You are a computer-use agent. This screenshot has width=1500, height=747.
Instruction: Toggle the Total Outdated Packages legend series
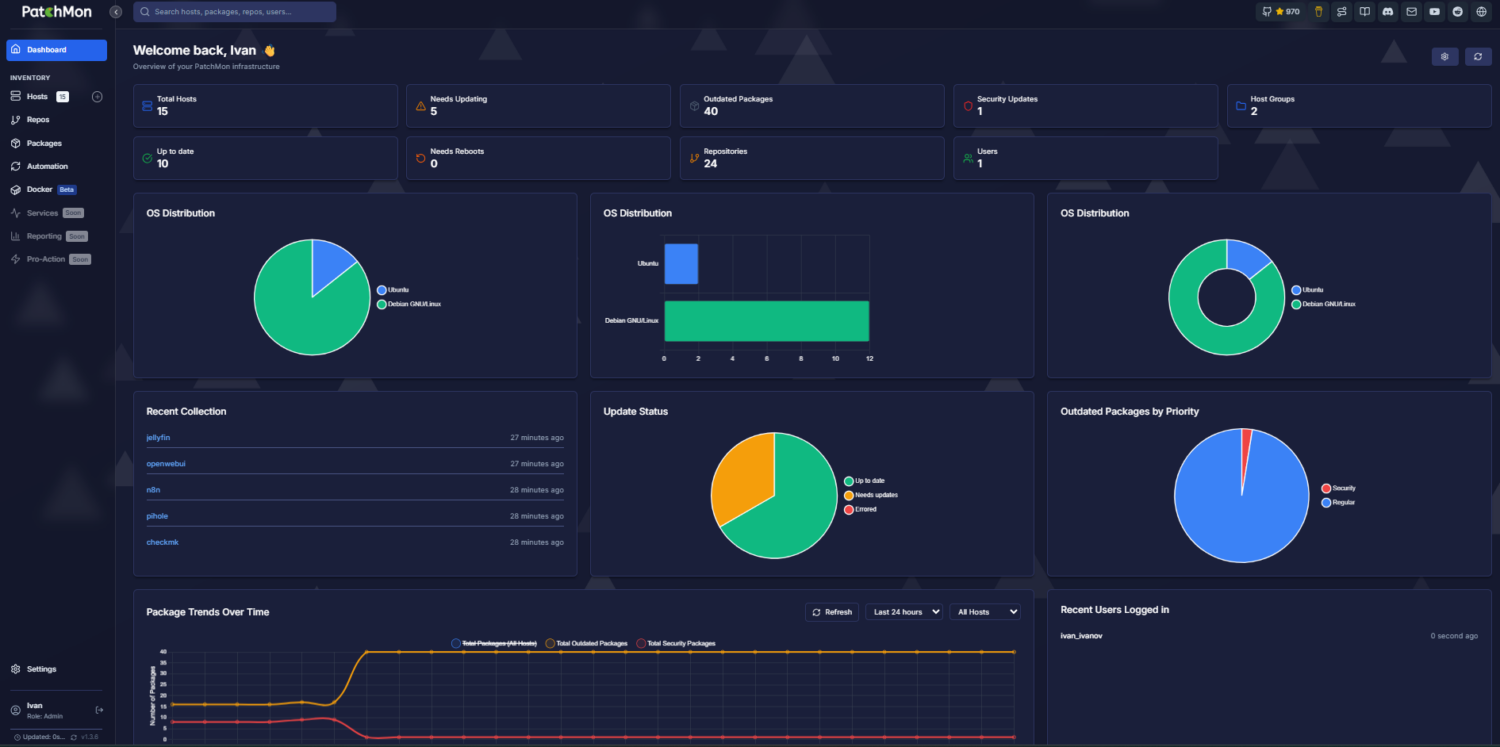586,643
